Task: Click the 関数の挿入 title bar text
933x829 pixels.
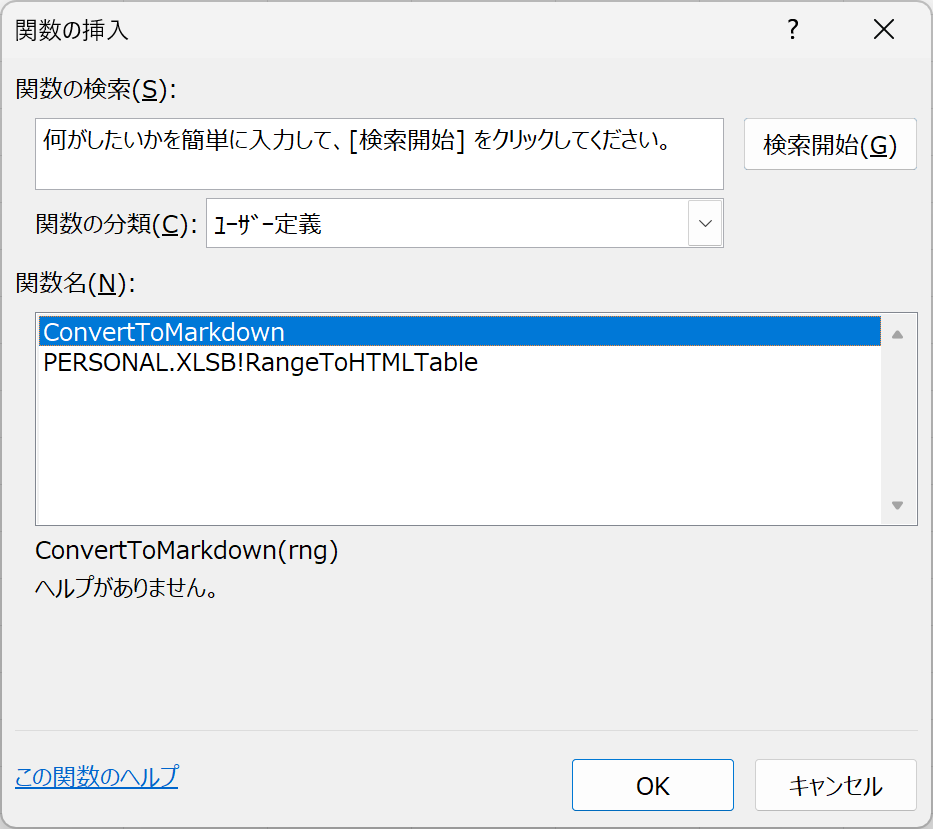Action: point(71,30)
